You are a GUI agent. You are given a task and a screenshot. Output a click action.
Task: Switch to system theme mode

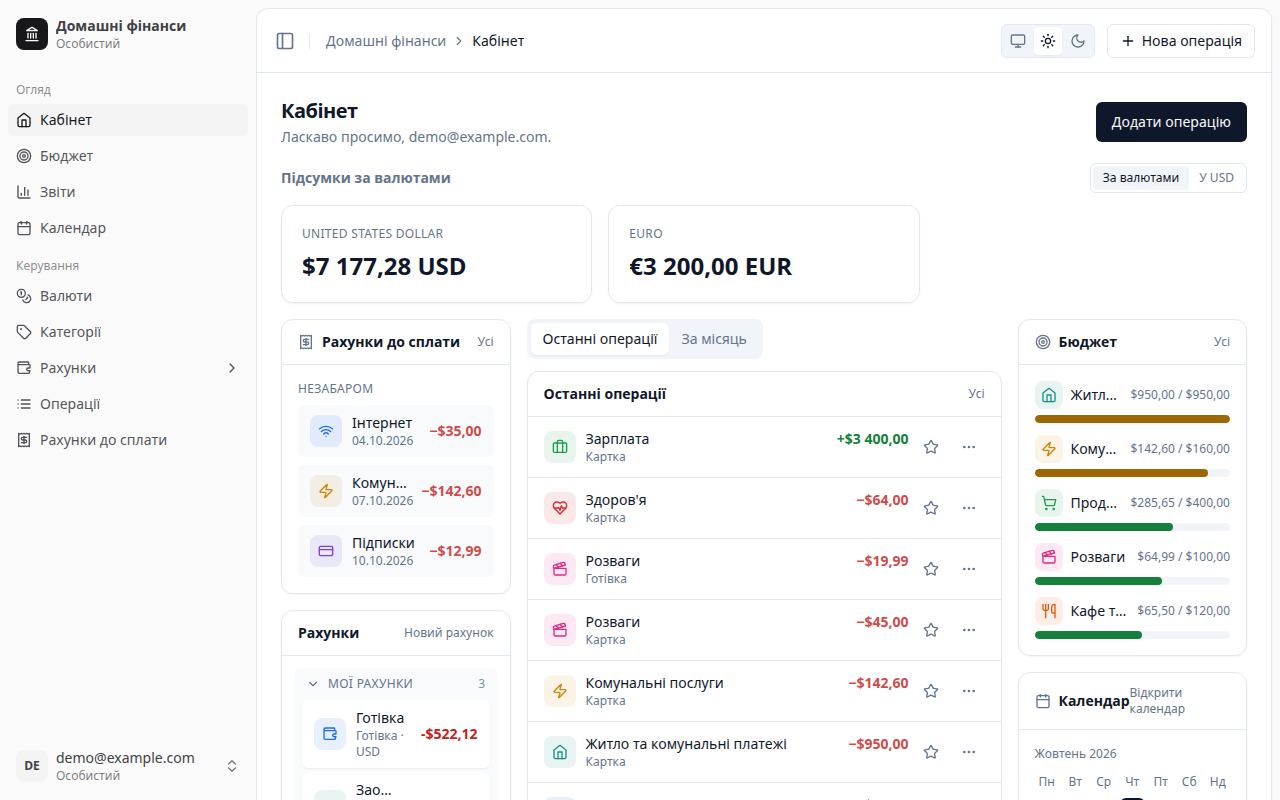point(1018,41)
